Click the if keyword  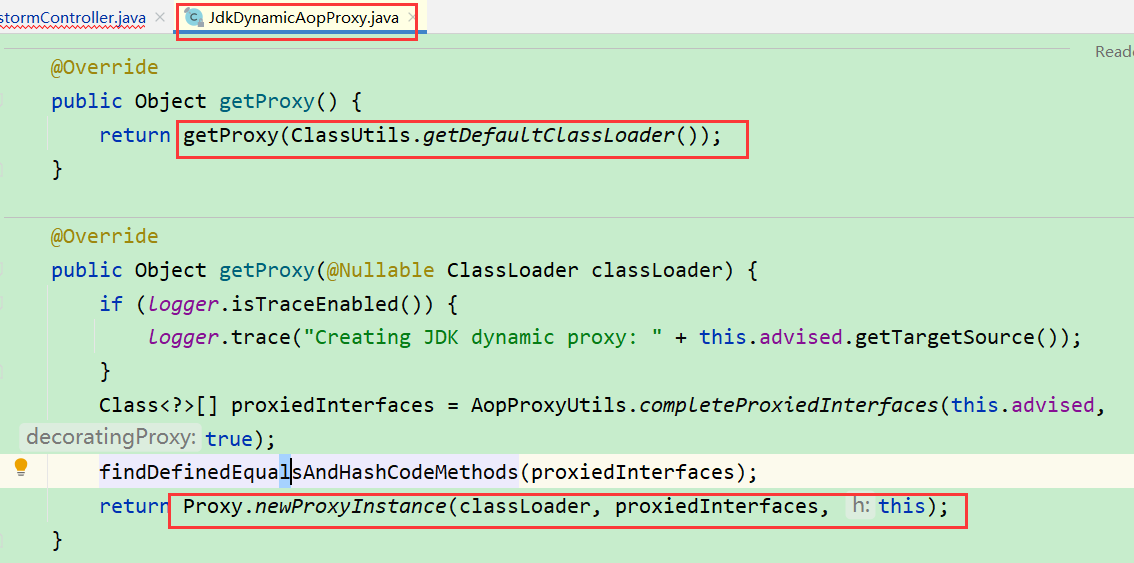111,304
